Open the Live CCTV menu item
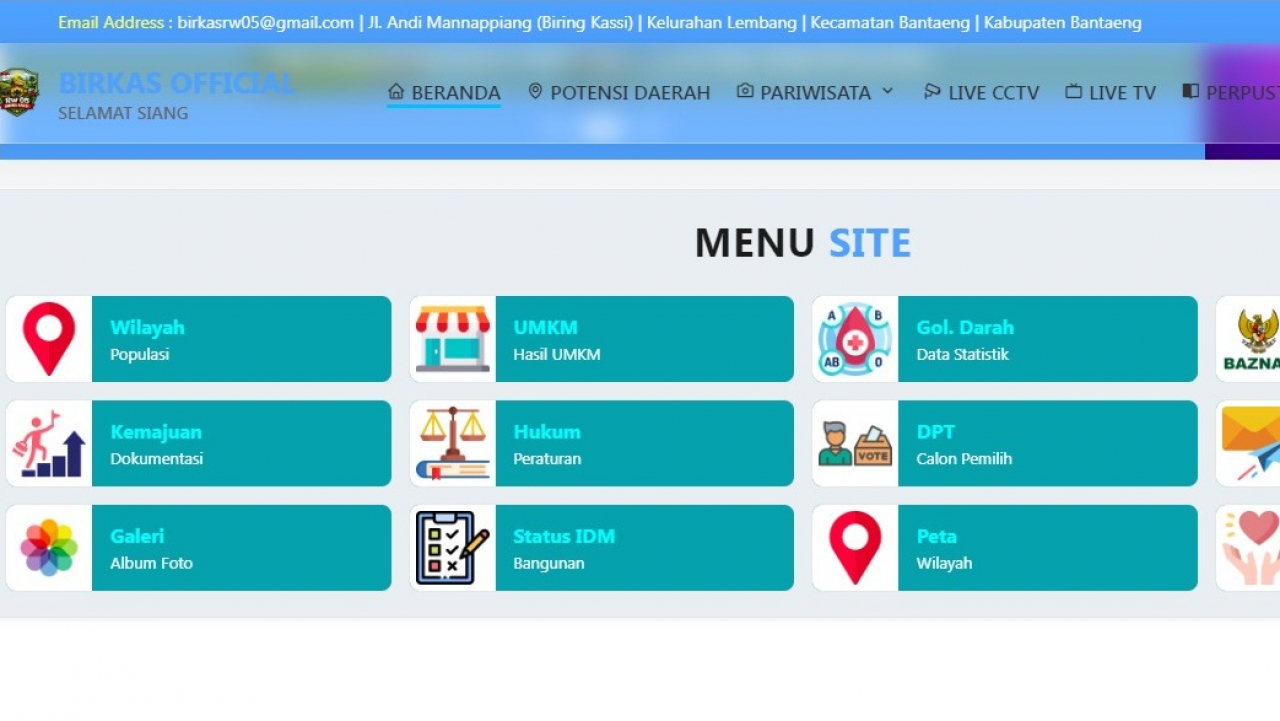1280x721 pixels. tap(981, 92)
